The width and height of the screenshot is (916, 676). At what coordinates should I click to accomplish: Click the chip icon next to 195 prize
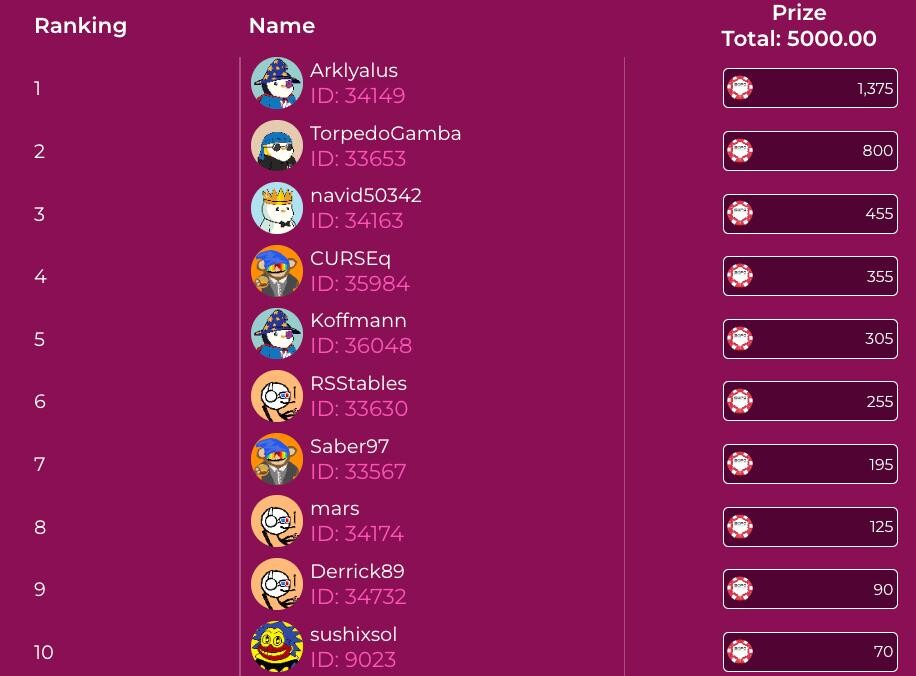pyautogui.click(x=740, y=464)
